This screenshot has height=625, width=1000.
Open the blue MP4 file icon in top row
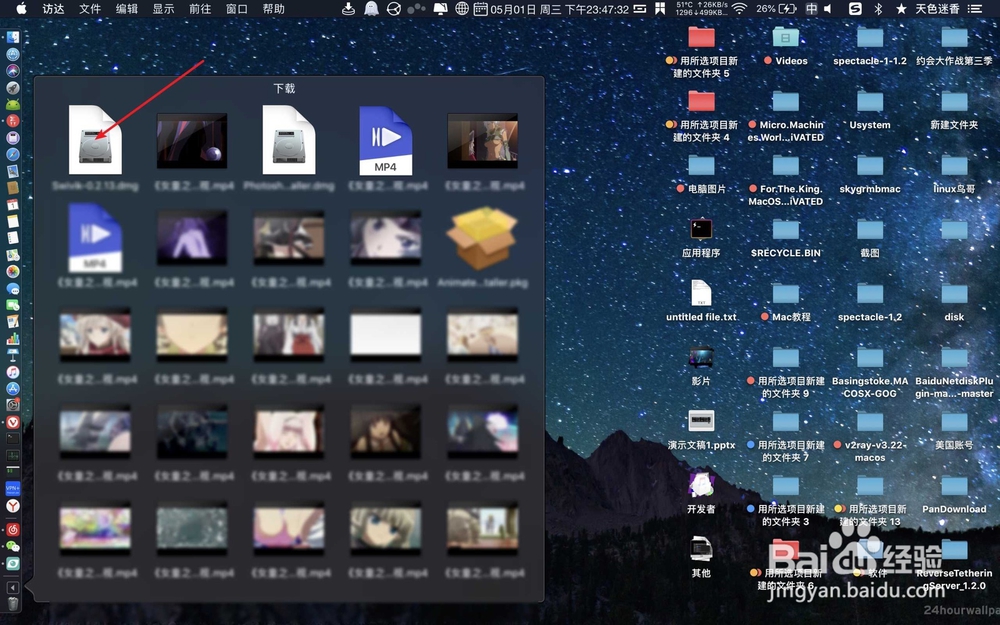point(385,141)
